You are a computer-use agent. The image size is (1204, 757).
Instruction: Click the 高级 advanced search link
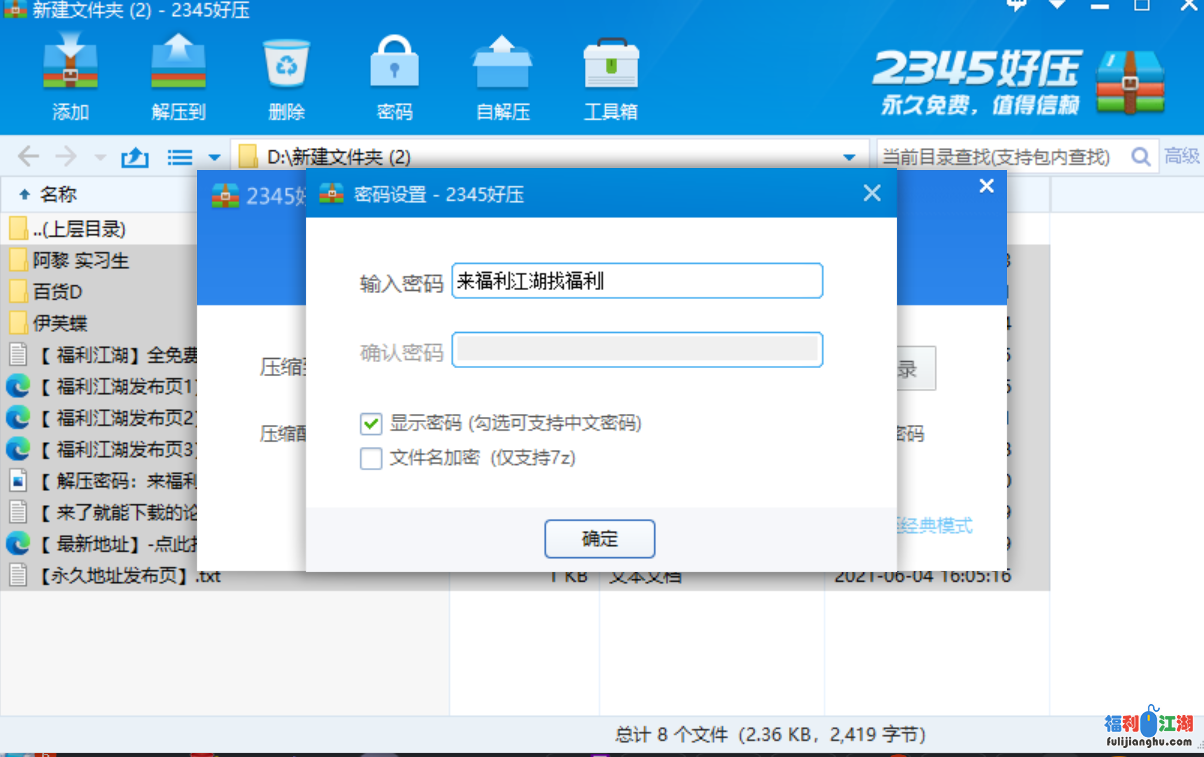pyautogui.click(x=1182, y=156)
